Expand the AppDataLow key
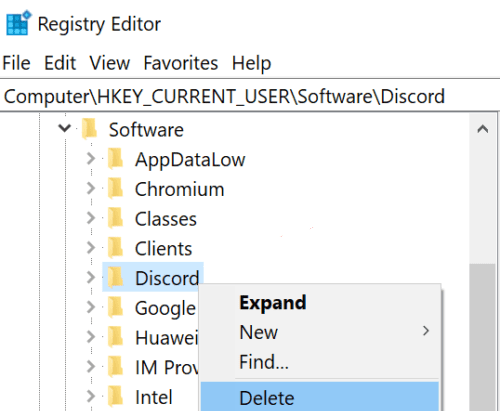Viewport: 500px width, 411px height. coord(91,159)
